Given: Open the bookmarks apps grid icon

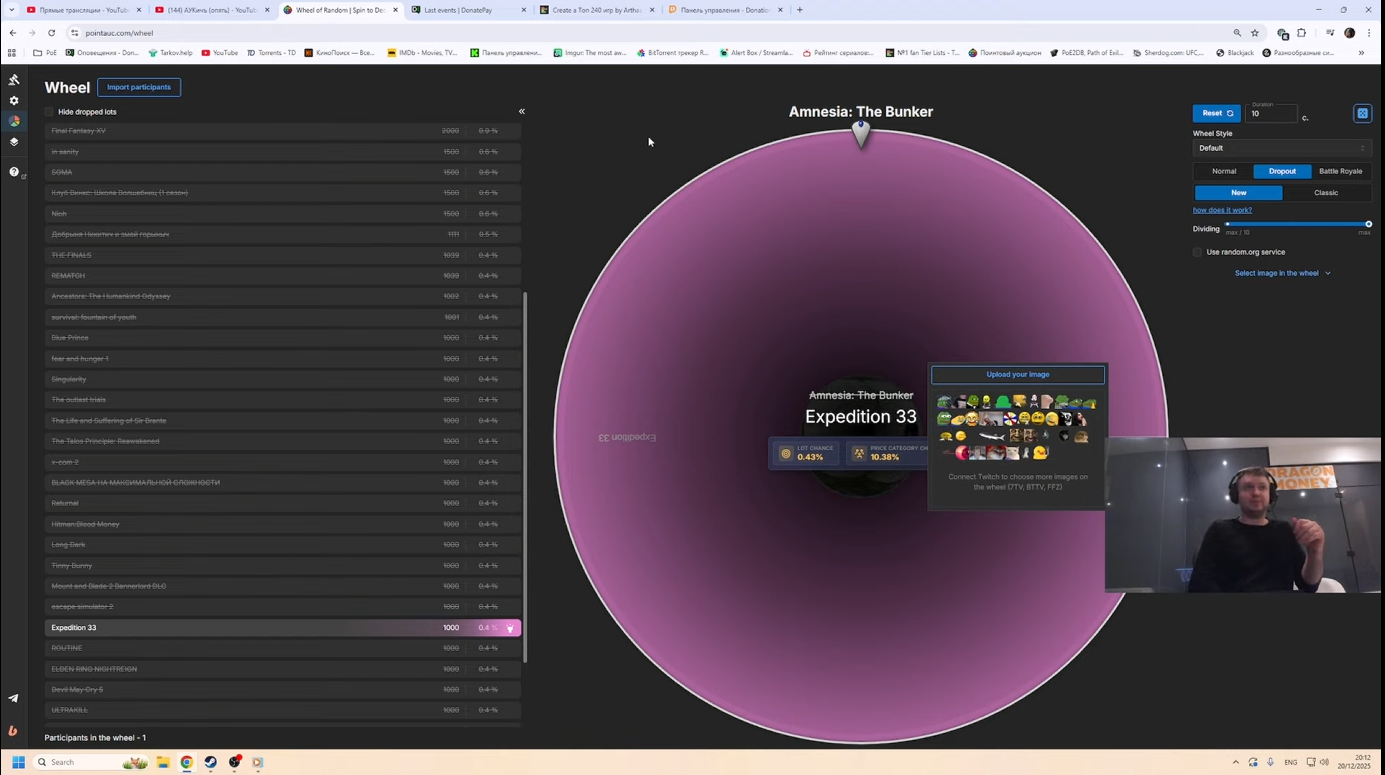Looking at the screenshot, I should (12, 53).
